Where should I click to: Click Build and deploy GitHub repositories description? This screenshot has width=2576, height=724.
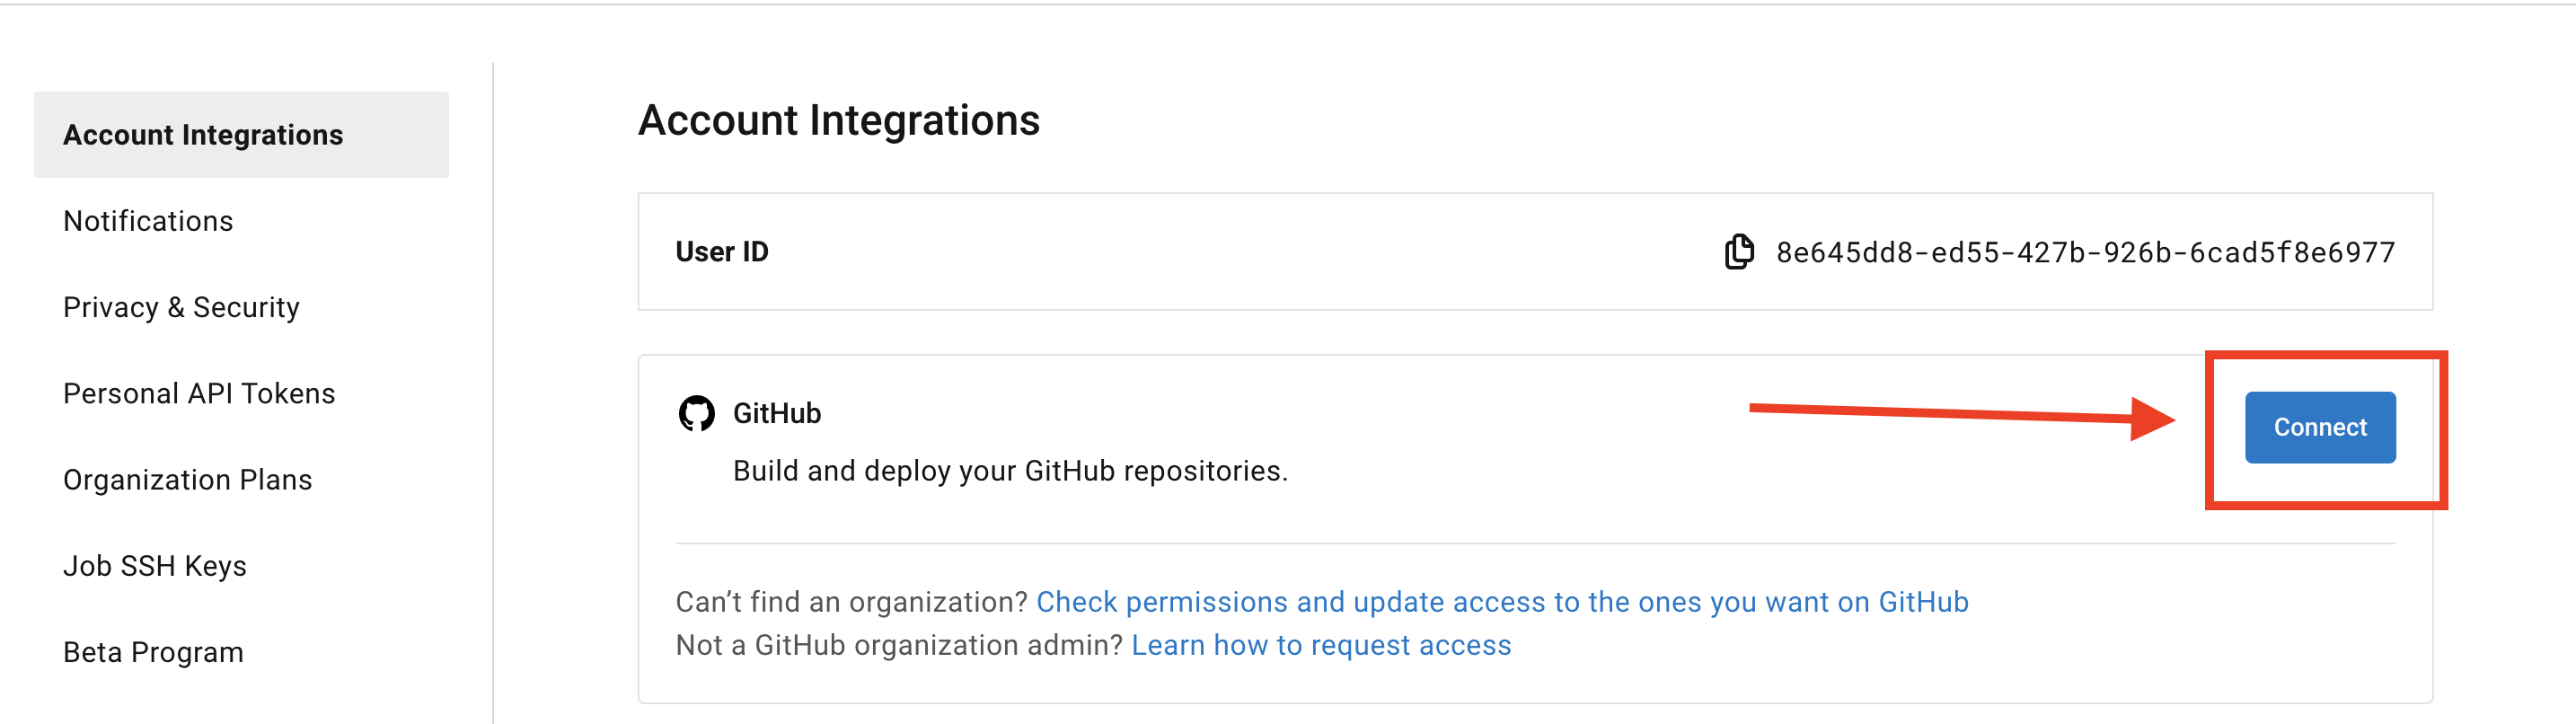pos(1010,471)
